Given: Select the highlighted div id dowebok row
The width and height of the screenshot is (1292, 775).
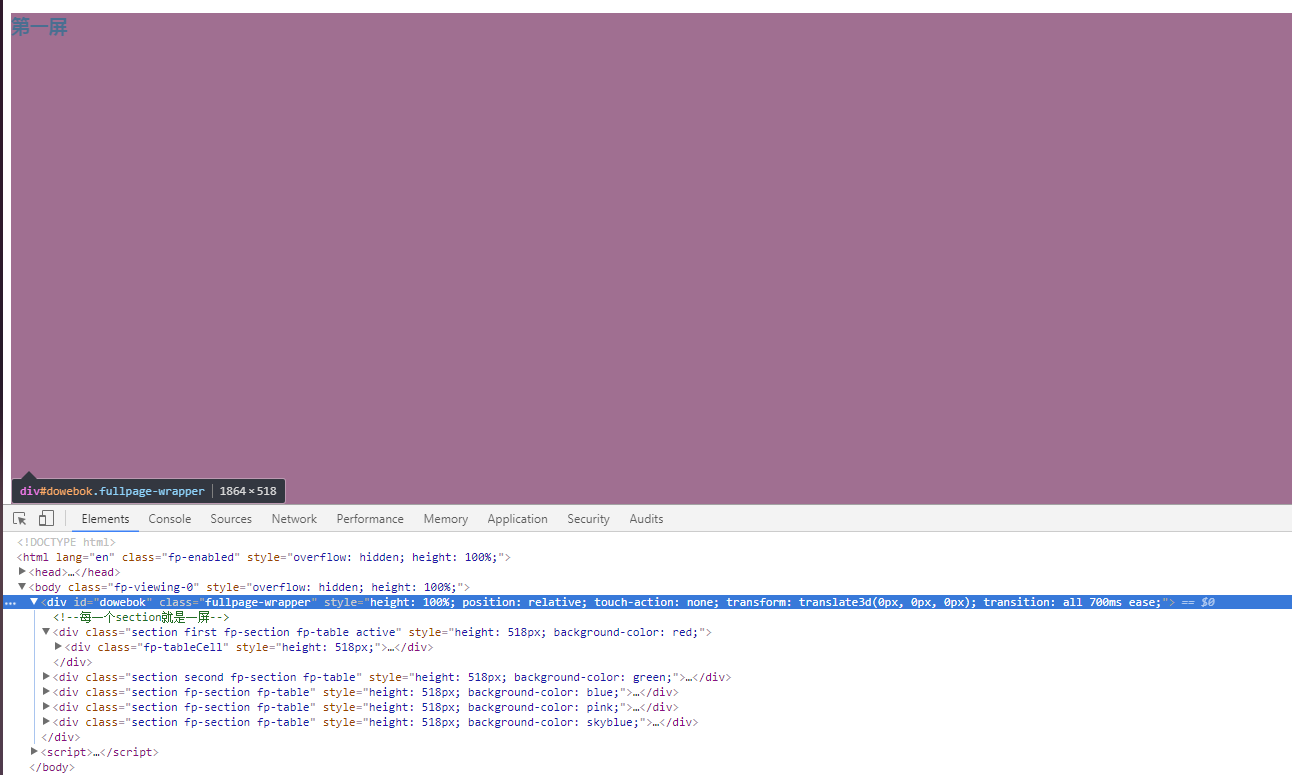Looking at the screenshot, I should click(x=646, y=602).
